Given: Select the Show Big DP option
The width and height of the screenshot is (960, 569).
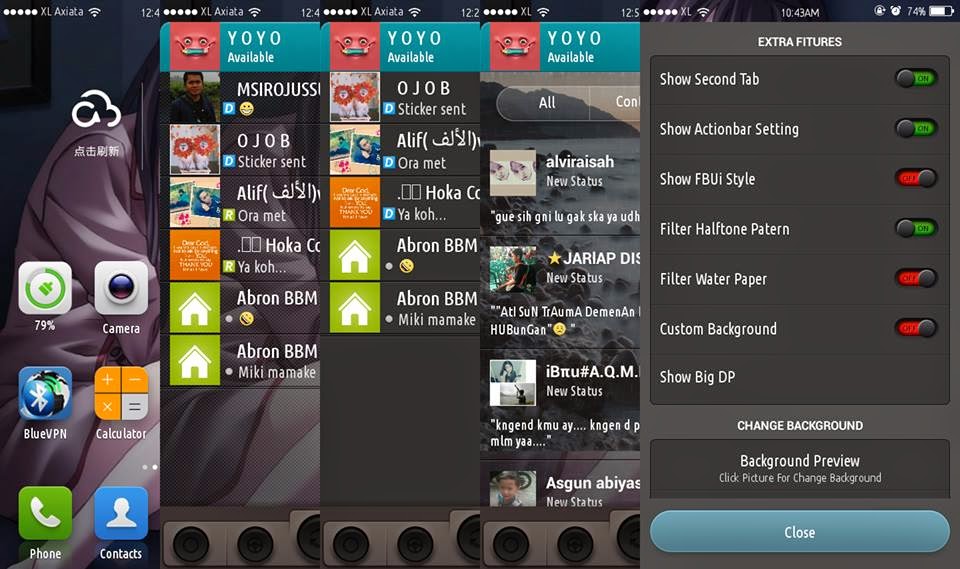Looking at the screenshot, I should point(800,377).
